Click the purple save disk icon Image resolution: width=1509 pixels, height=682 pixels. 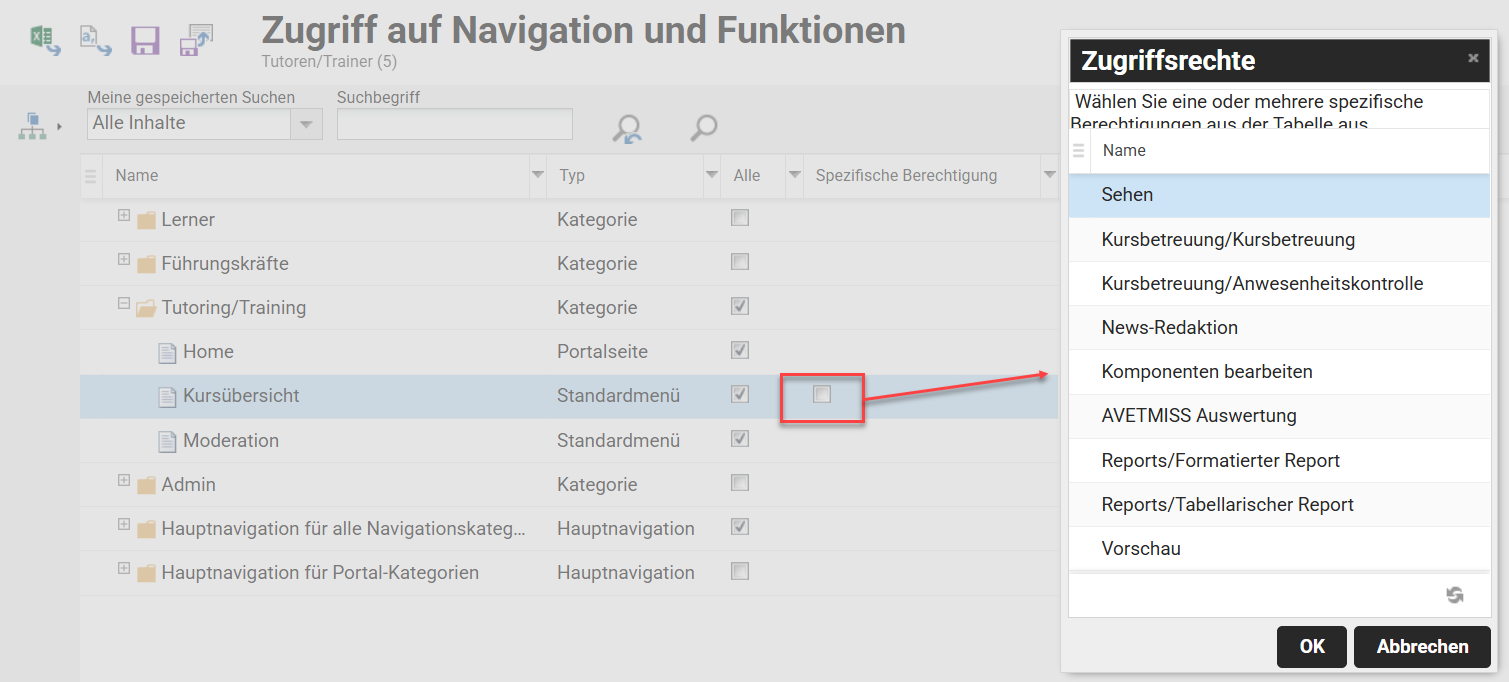tap(146, 40)
